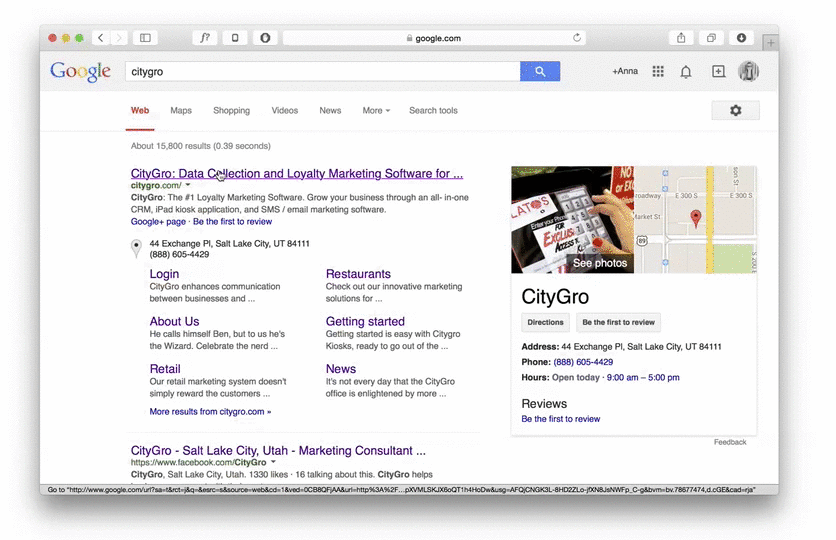Click the map pin beside 44 Exchange Pl

[x=136, y=248]
